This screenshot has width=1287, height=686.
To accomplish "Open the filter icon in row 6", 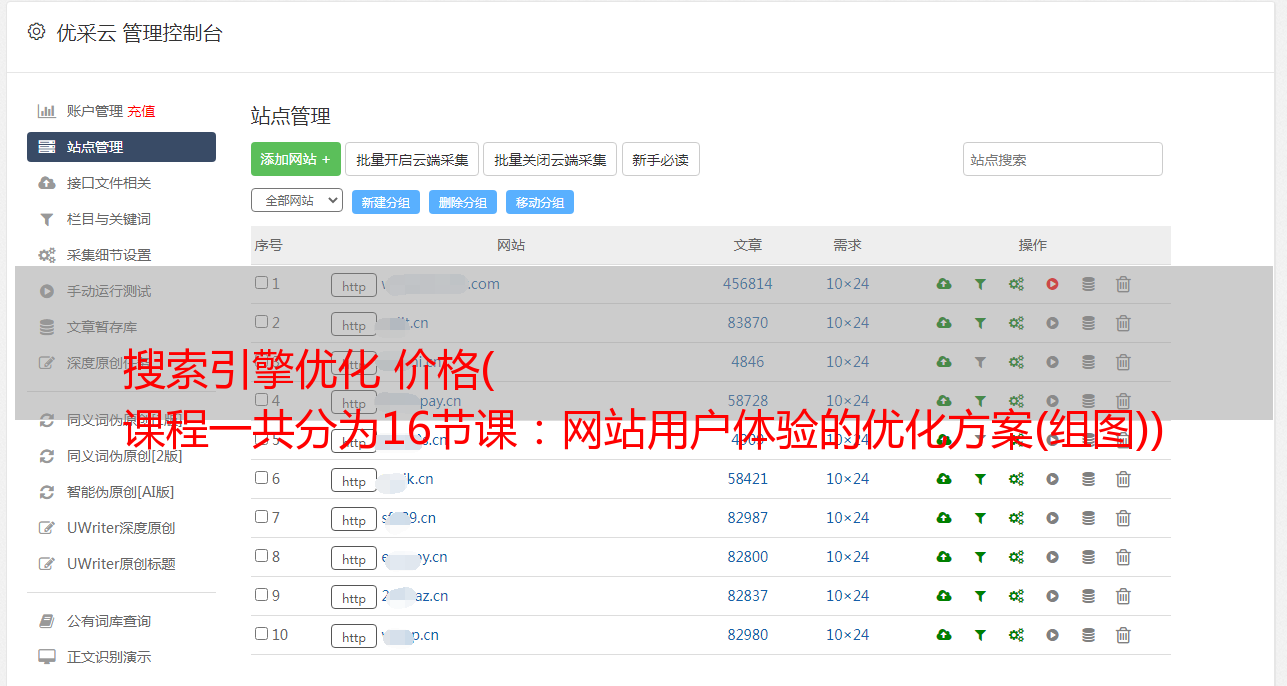I will (980, 479).
